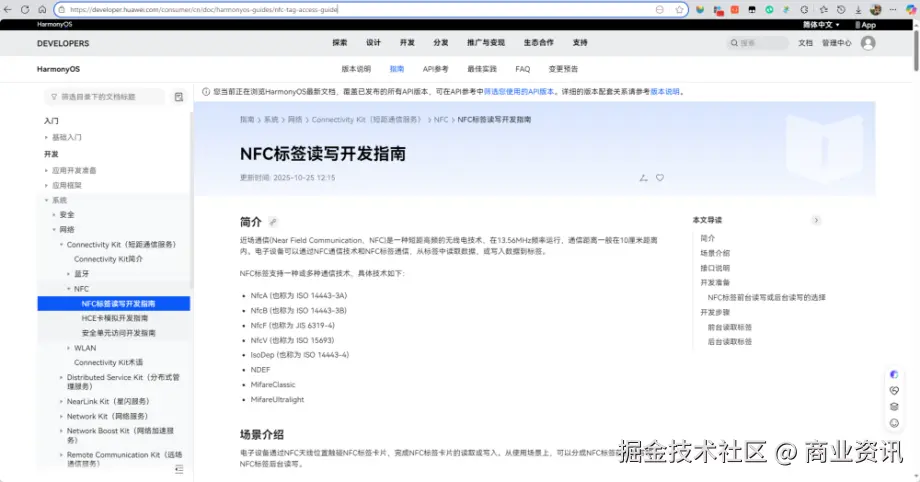Expand the WLAN tree node
The image size is (920, 482).
(x=69, y=348)
